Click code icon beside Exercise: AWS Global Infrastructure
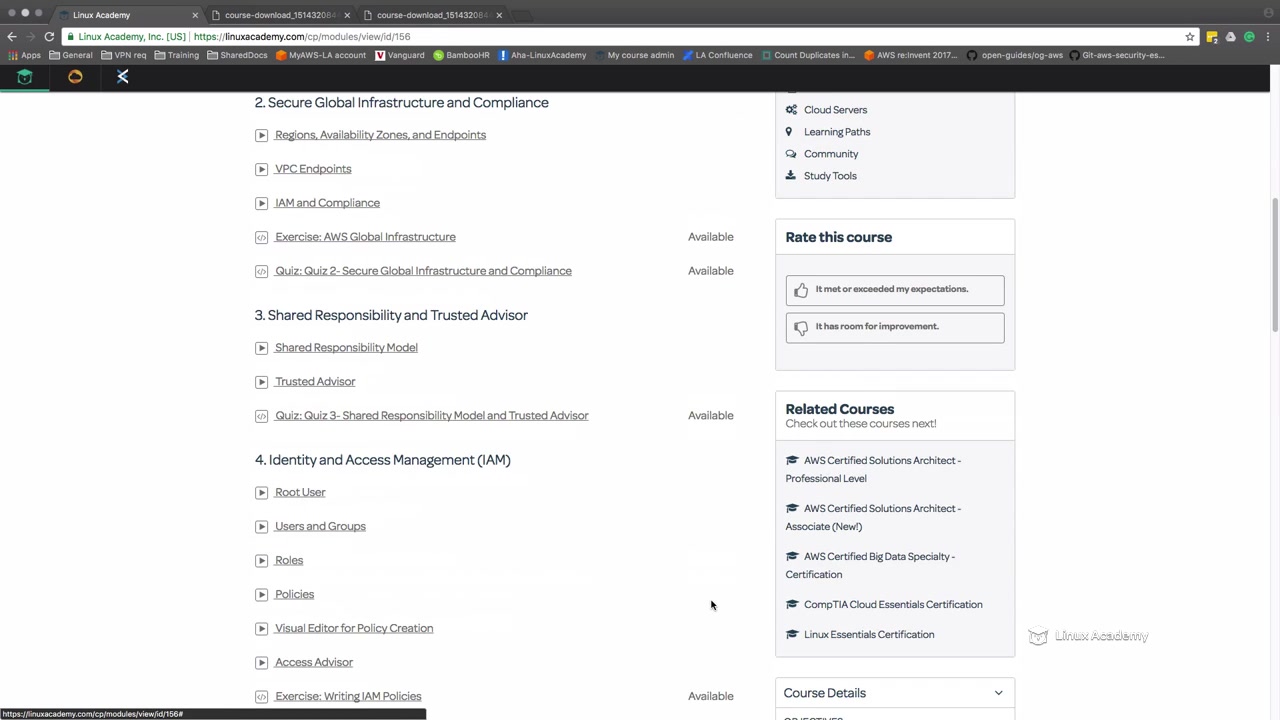Image resolution: width=1280 pixels, height=720 pixels. point(261,237)
